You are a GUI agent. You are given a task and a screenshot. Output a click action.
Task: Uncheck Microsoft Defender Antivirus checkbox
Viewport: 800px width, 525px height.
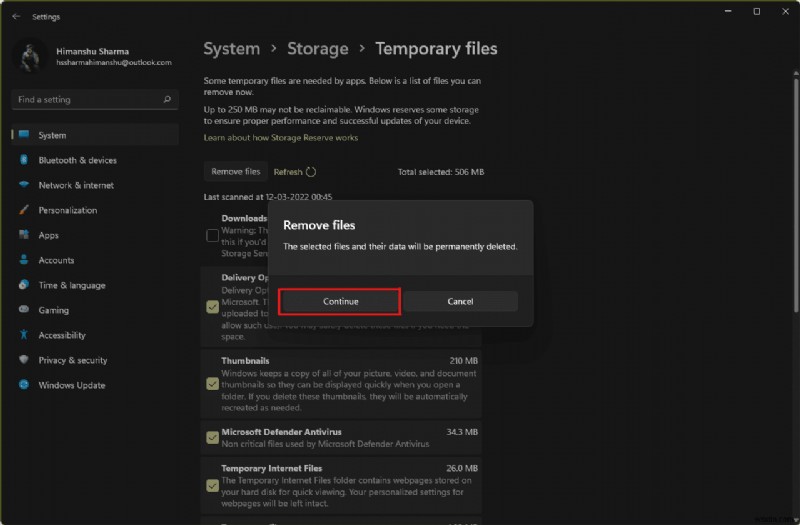[x=212, y=438]
